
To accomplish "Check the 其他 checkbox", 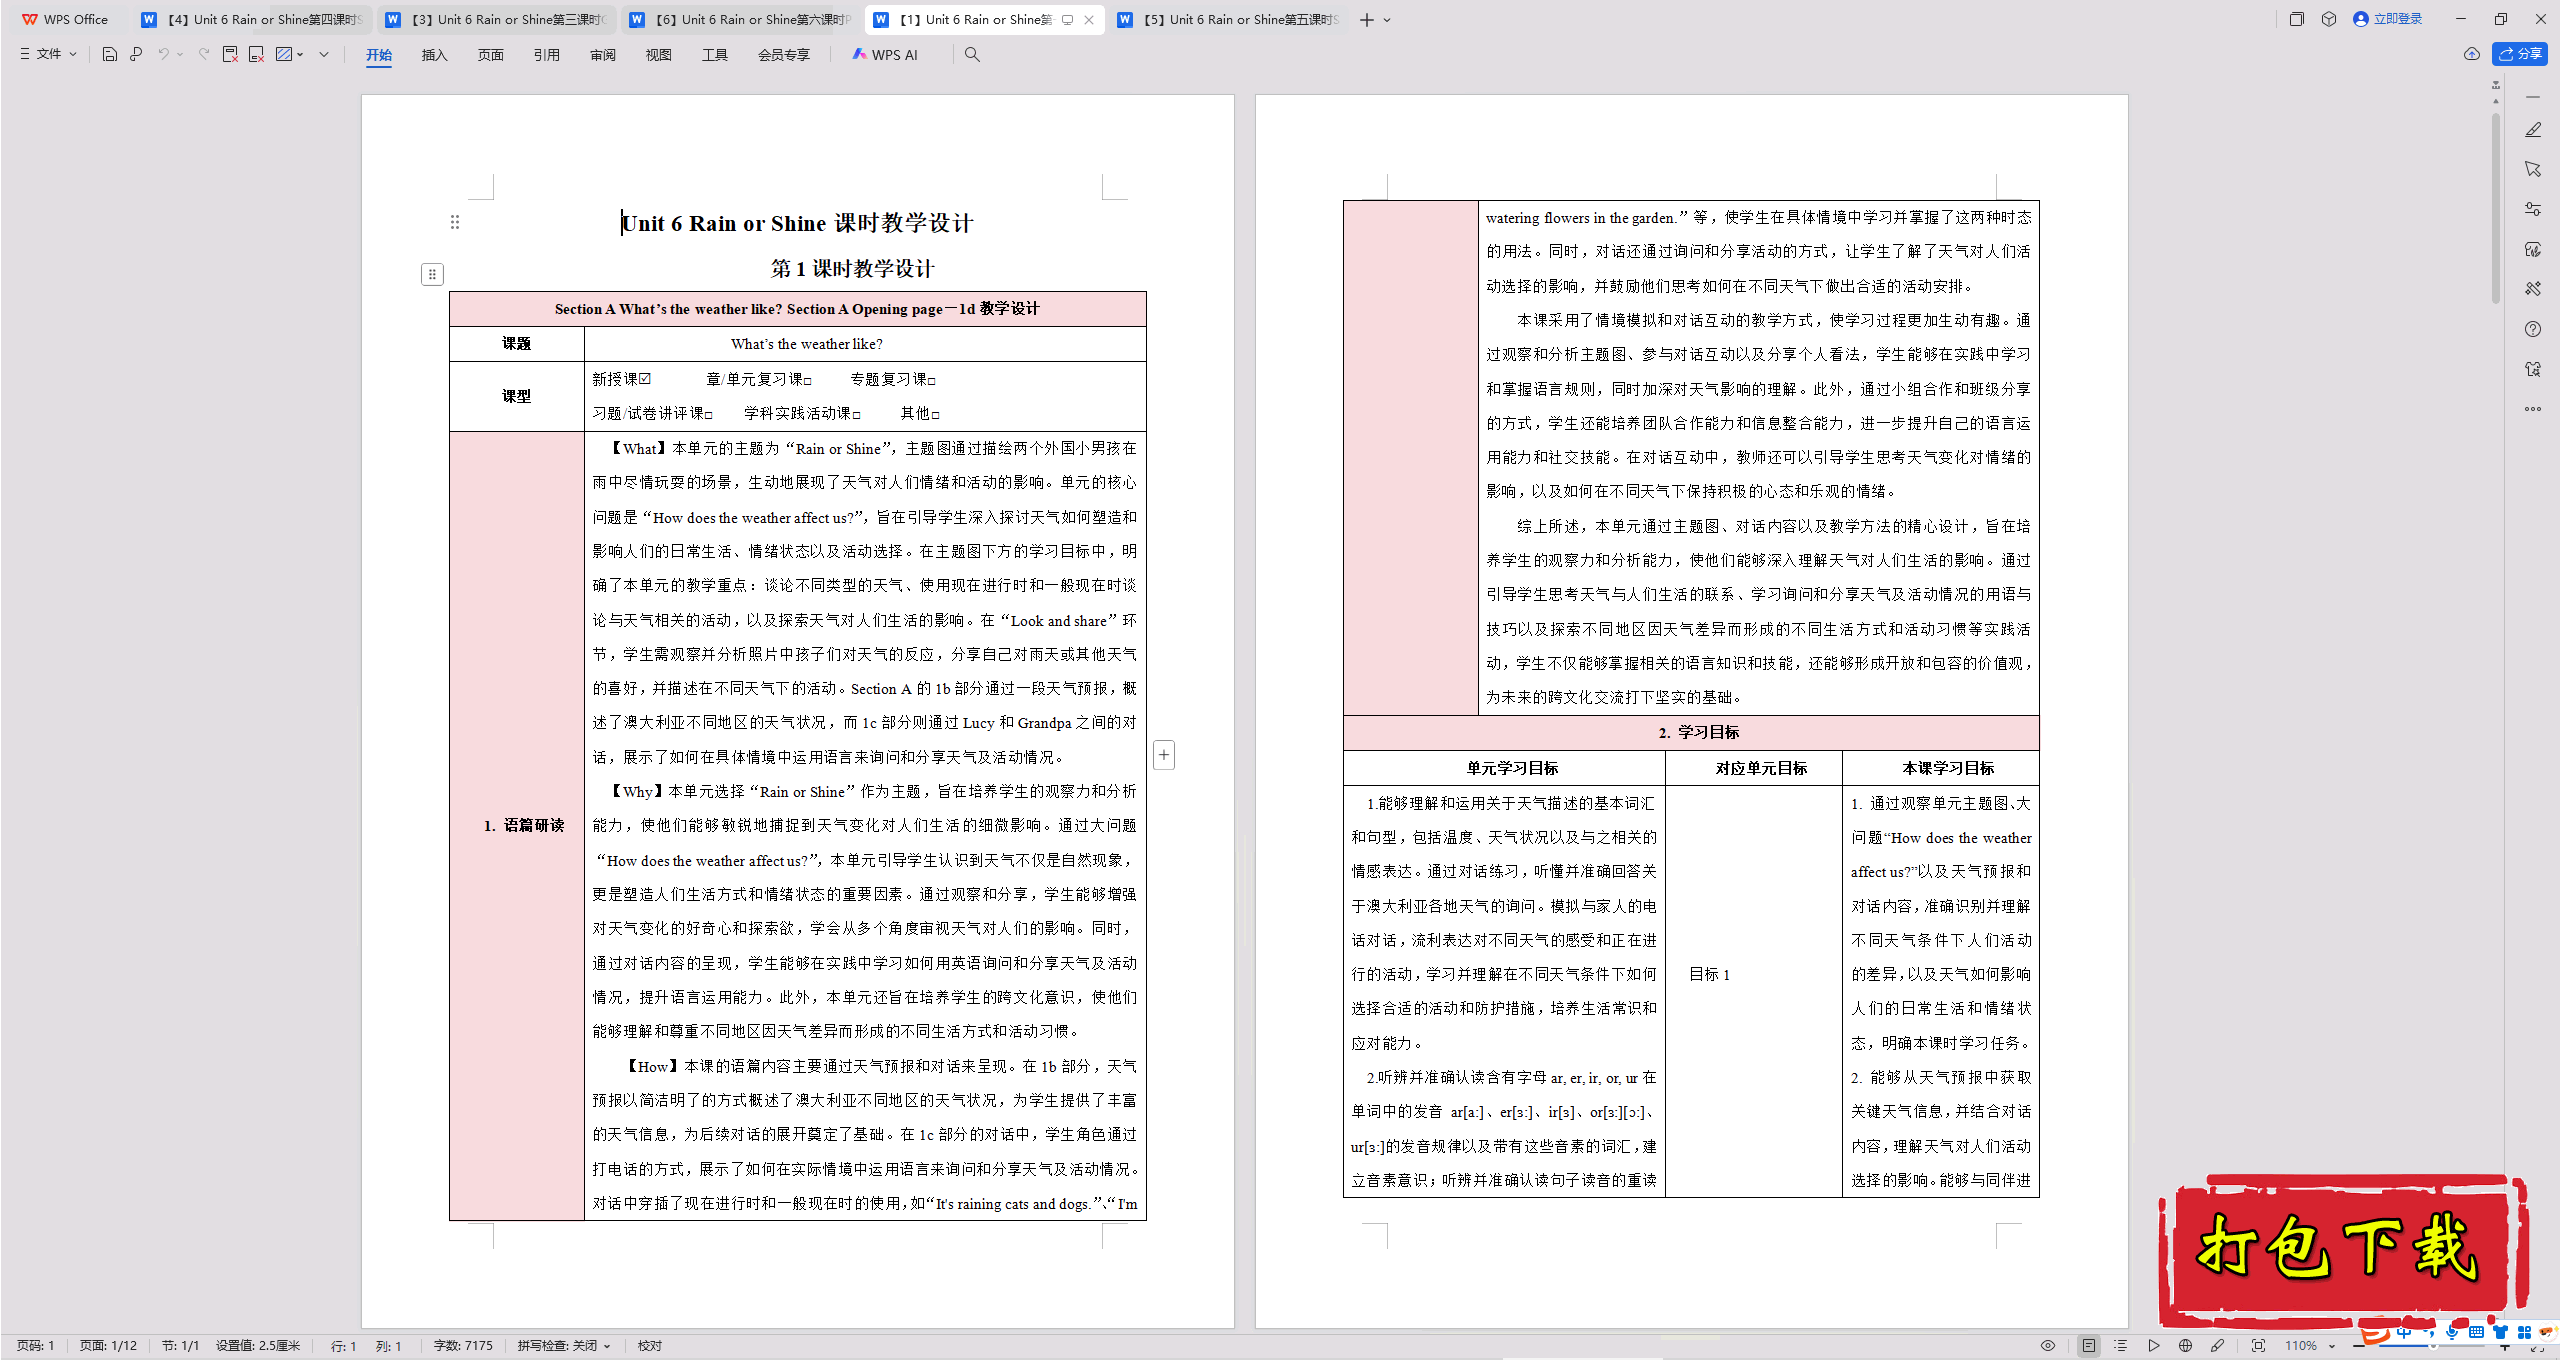I will pyautogui.click(x=936, y=415).
